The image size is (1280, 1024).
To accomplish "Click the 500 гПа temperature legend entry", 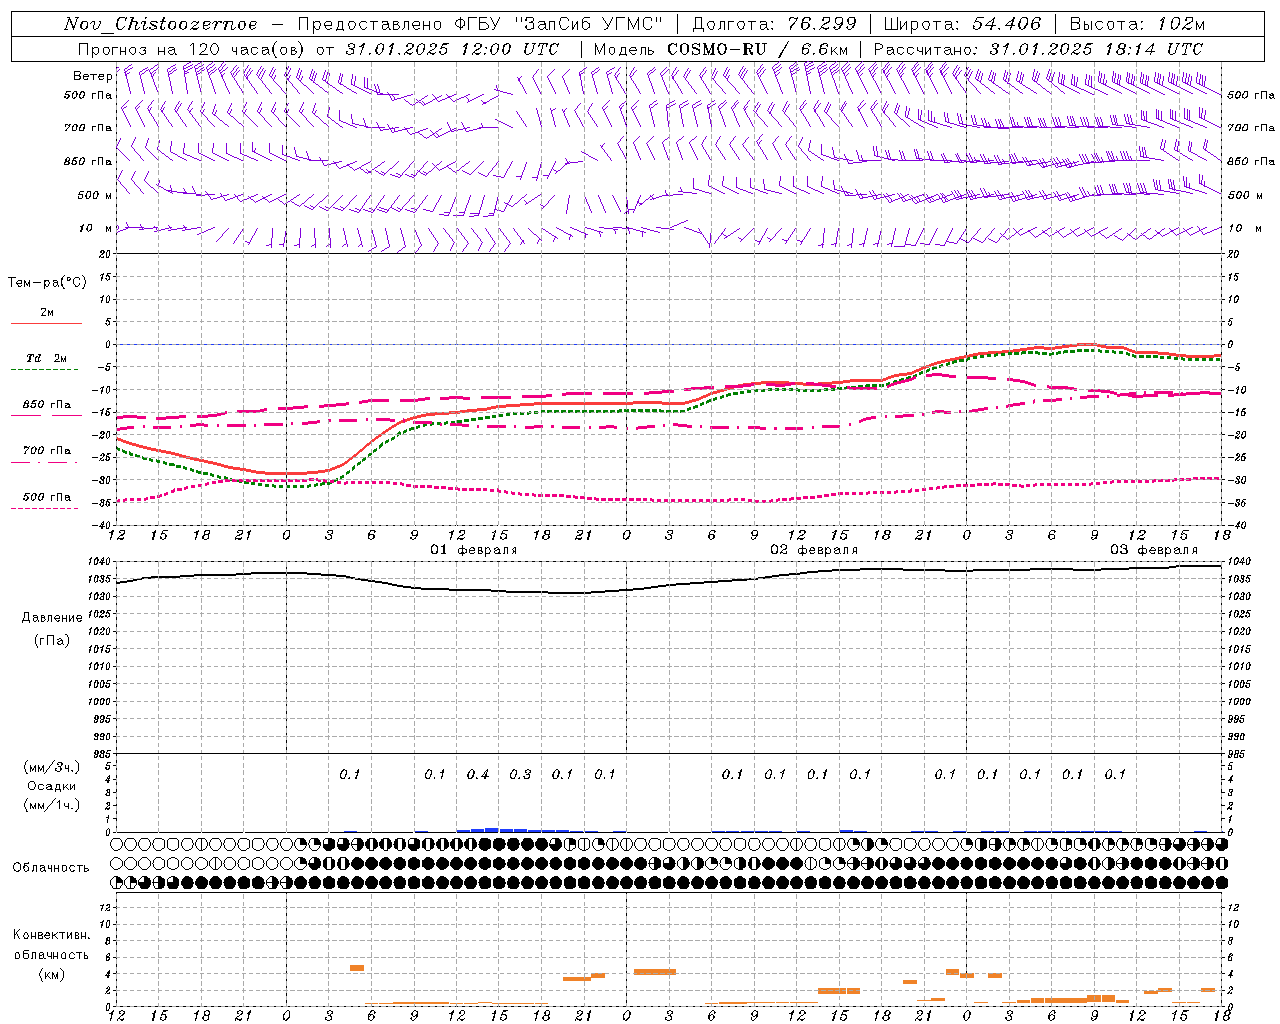I will click(x=46, y=501).
